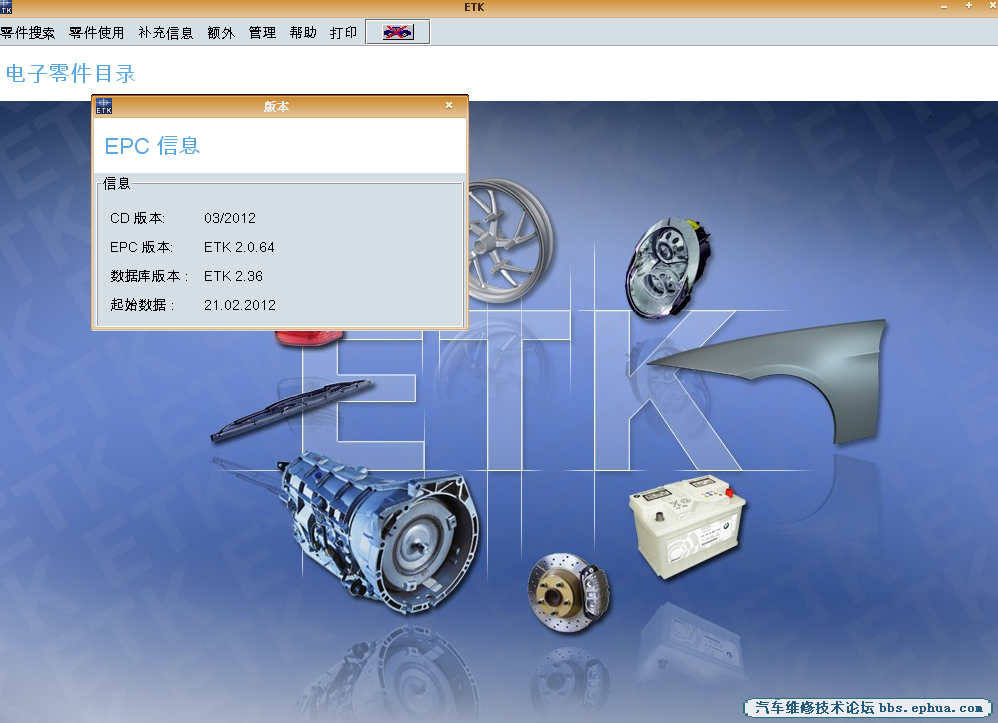Click the 电子零件目录 heading
This screenshot has height=723, width=998.
[71, 73]
